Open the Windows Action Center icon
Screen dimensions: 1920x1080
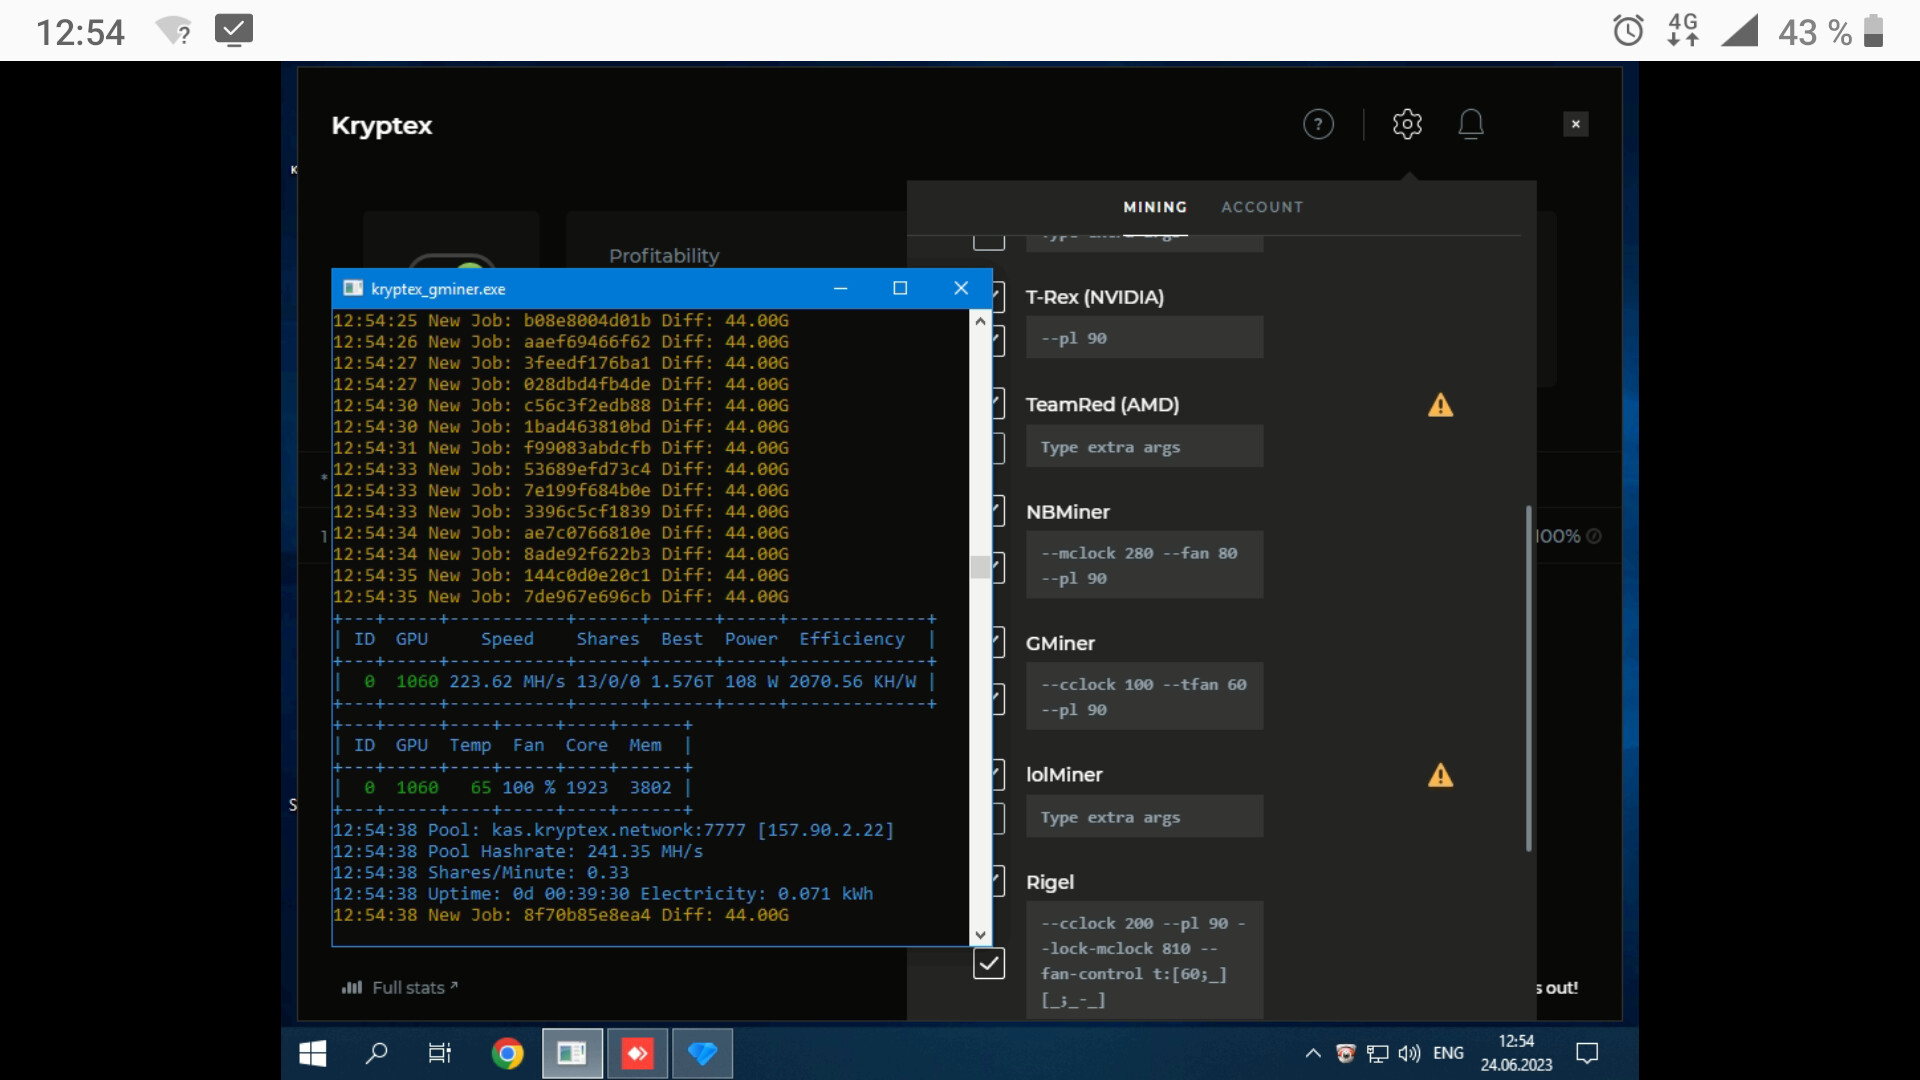[1587, 1053]
